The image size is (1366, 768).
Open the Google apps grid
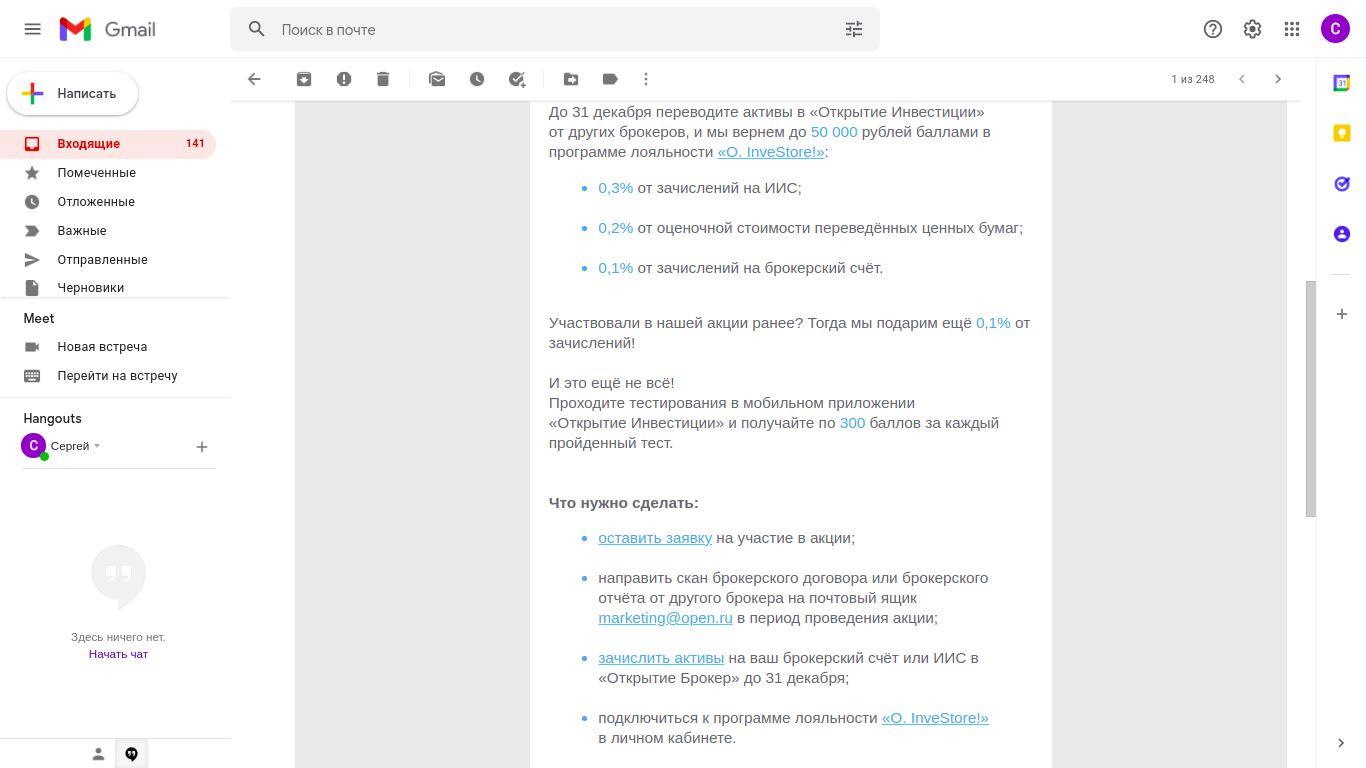1292,29
